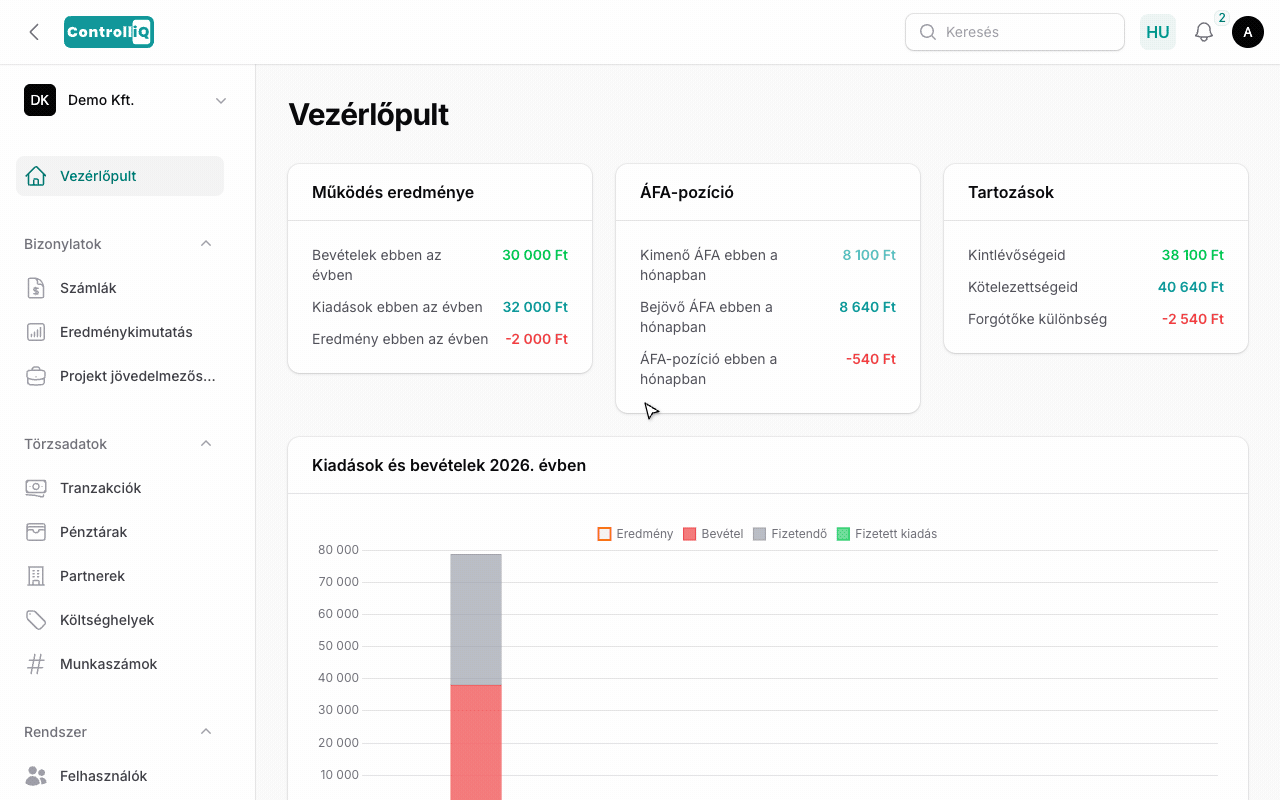Click the Munkaszámok hash icon
1280x800 pixels.
[36, 664]
